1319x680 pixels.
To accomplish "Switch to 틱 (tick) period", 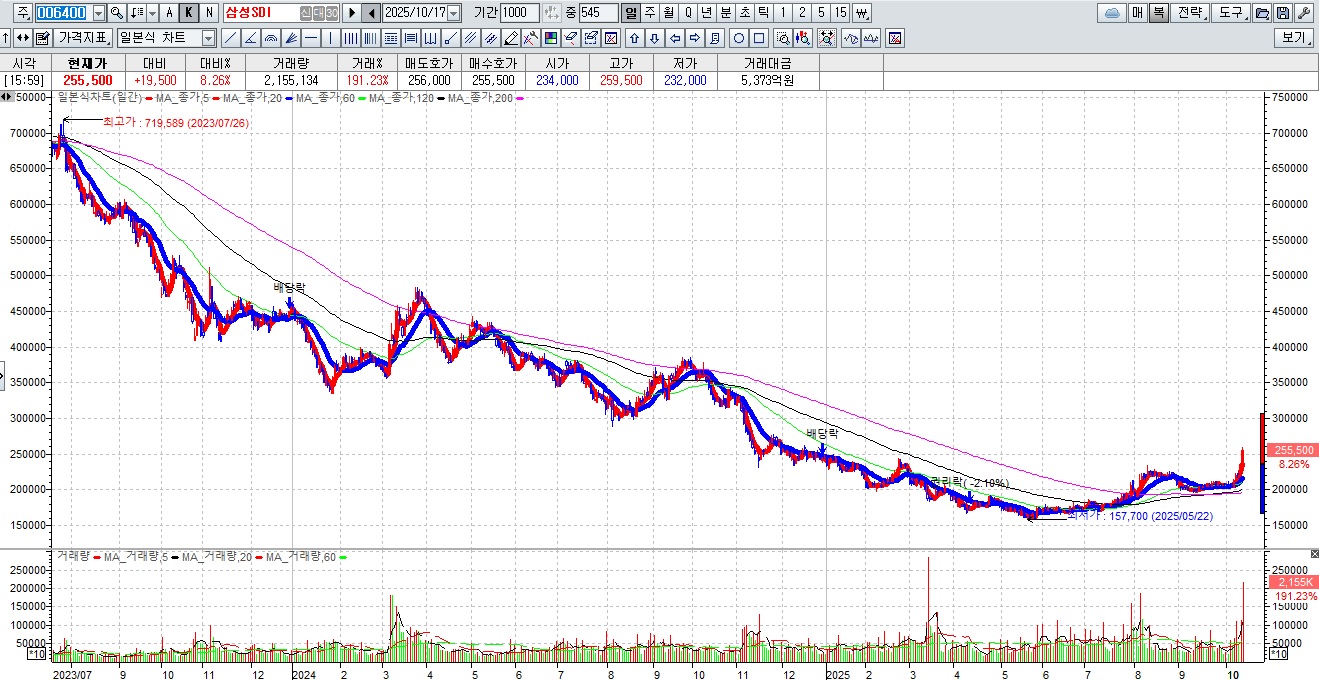I will coord(763,13).
